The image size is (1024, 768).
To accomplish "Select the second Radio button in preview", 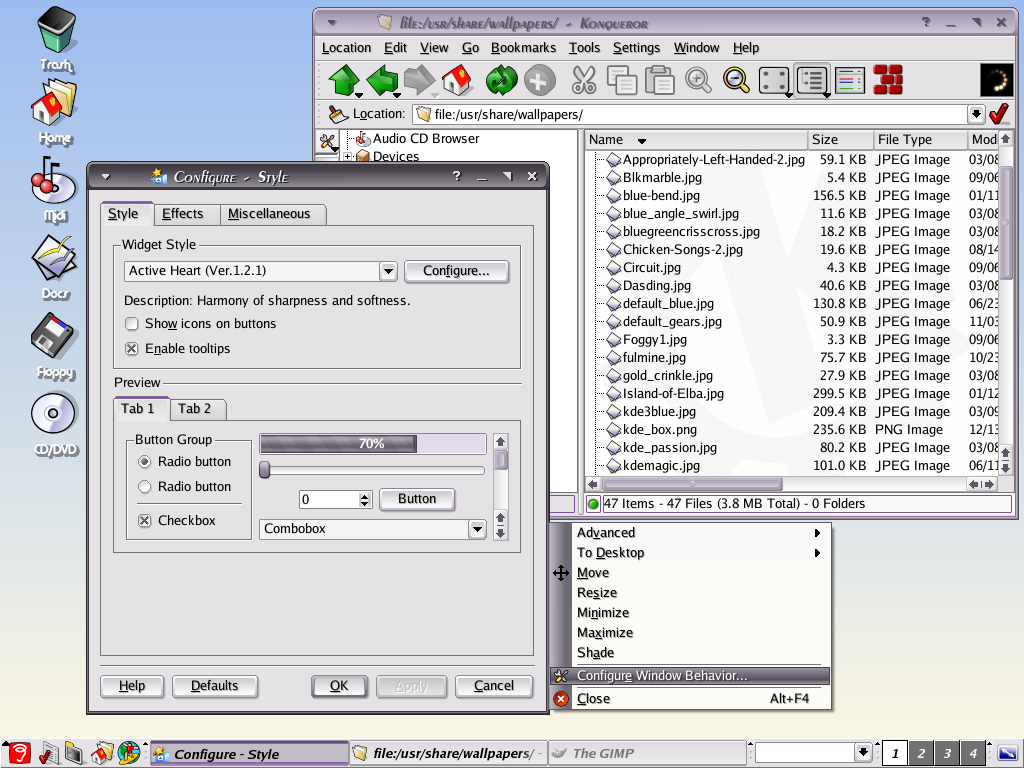I will [x=145, y=487].
